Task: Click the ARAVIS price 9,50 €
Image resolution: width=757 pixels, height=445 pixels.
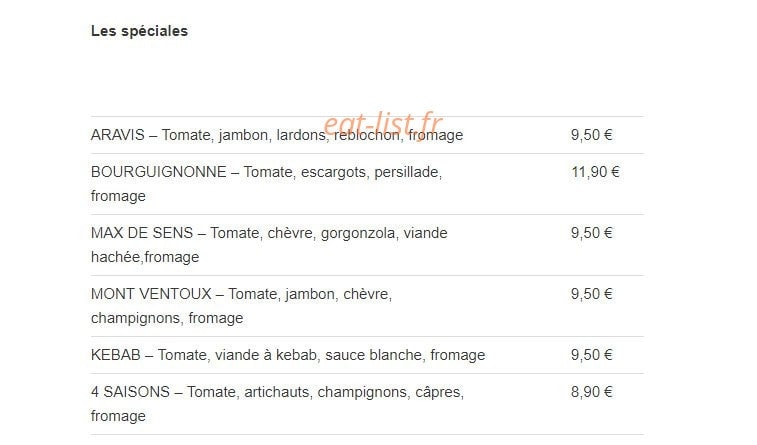Action: click(591, 135)
